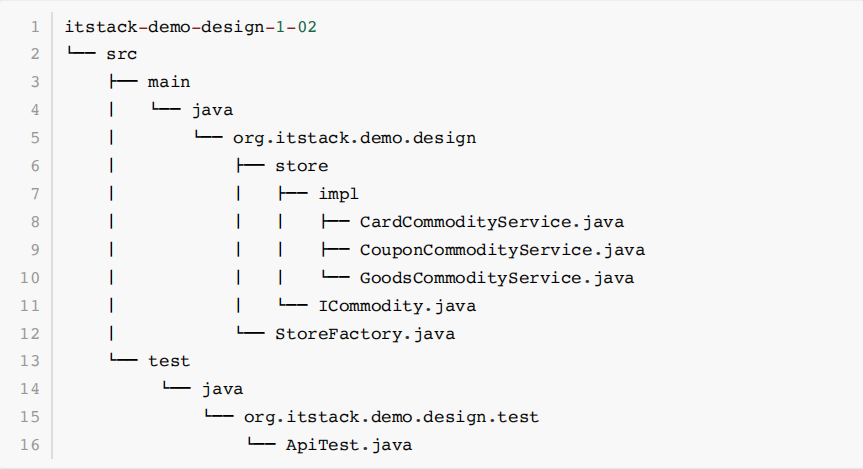
Task: Open the ICommodity.java file entry
Action: click(396, 305)
